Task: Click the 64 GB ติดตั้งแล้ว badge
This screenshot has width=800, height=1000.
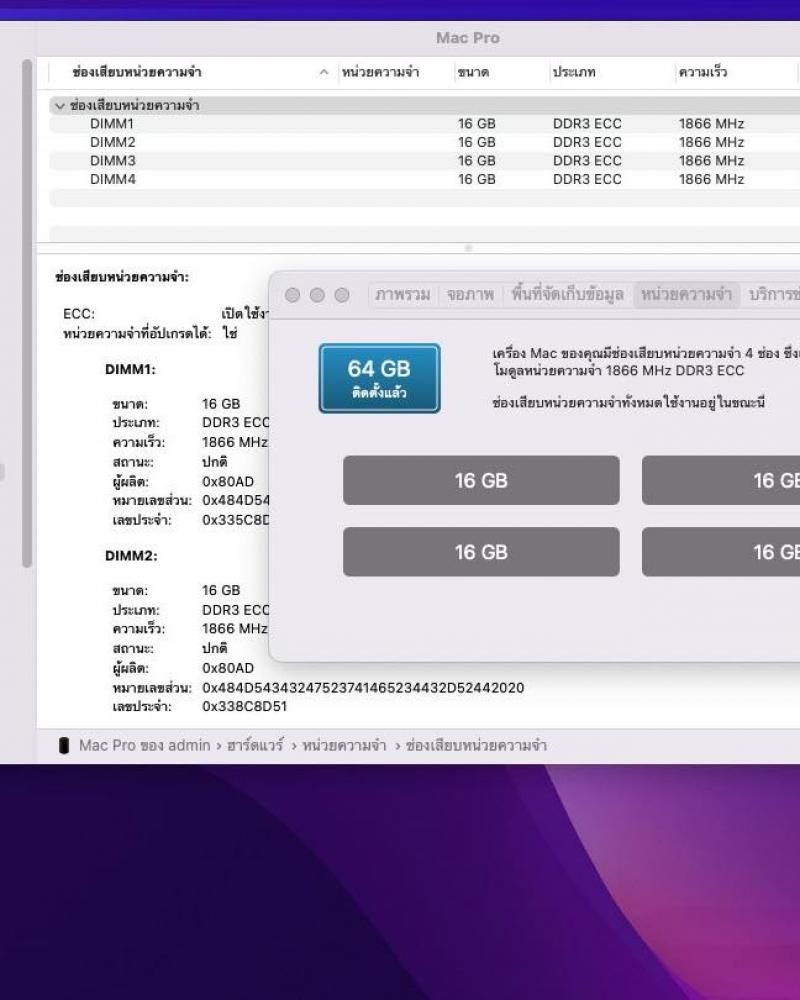Action: [x=380, y=378]
